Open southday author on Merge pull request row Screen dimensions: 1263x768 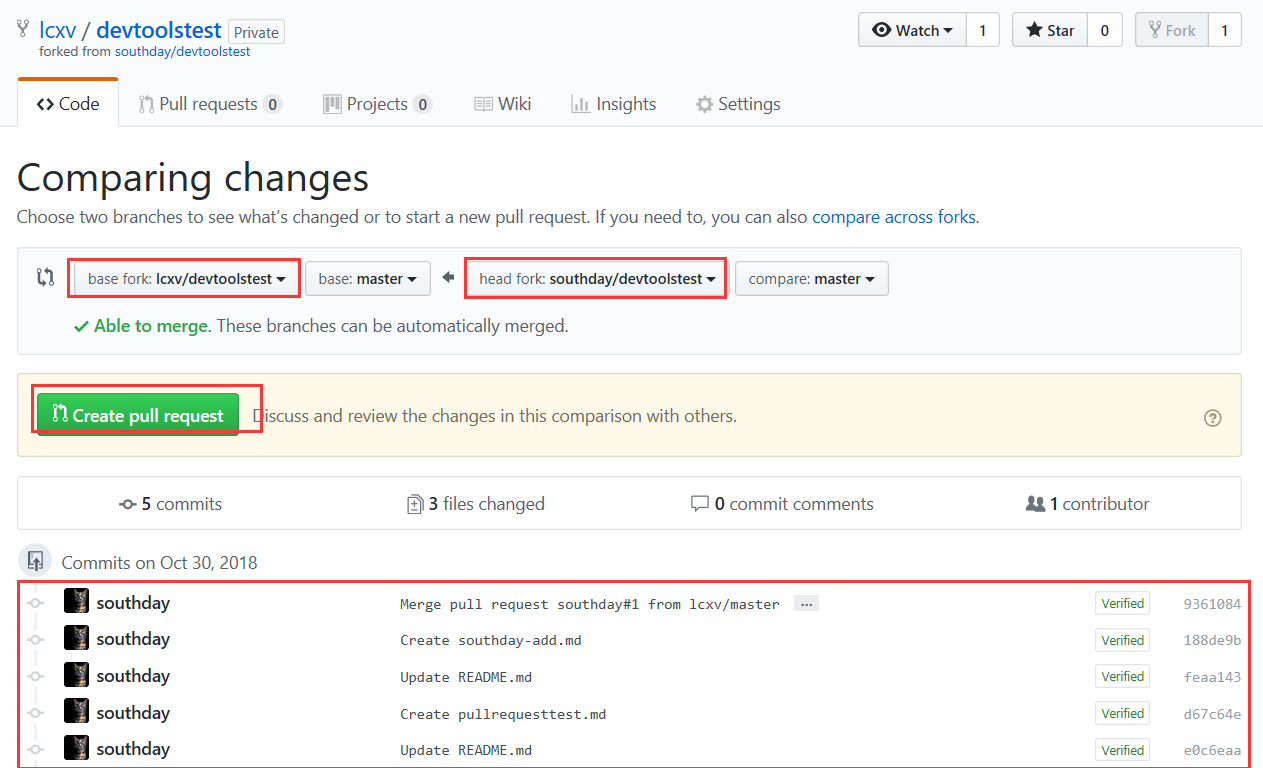coord(133,603)
